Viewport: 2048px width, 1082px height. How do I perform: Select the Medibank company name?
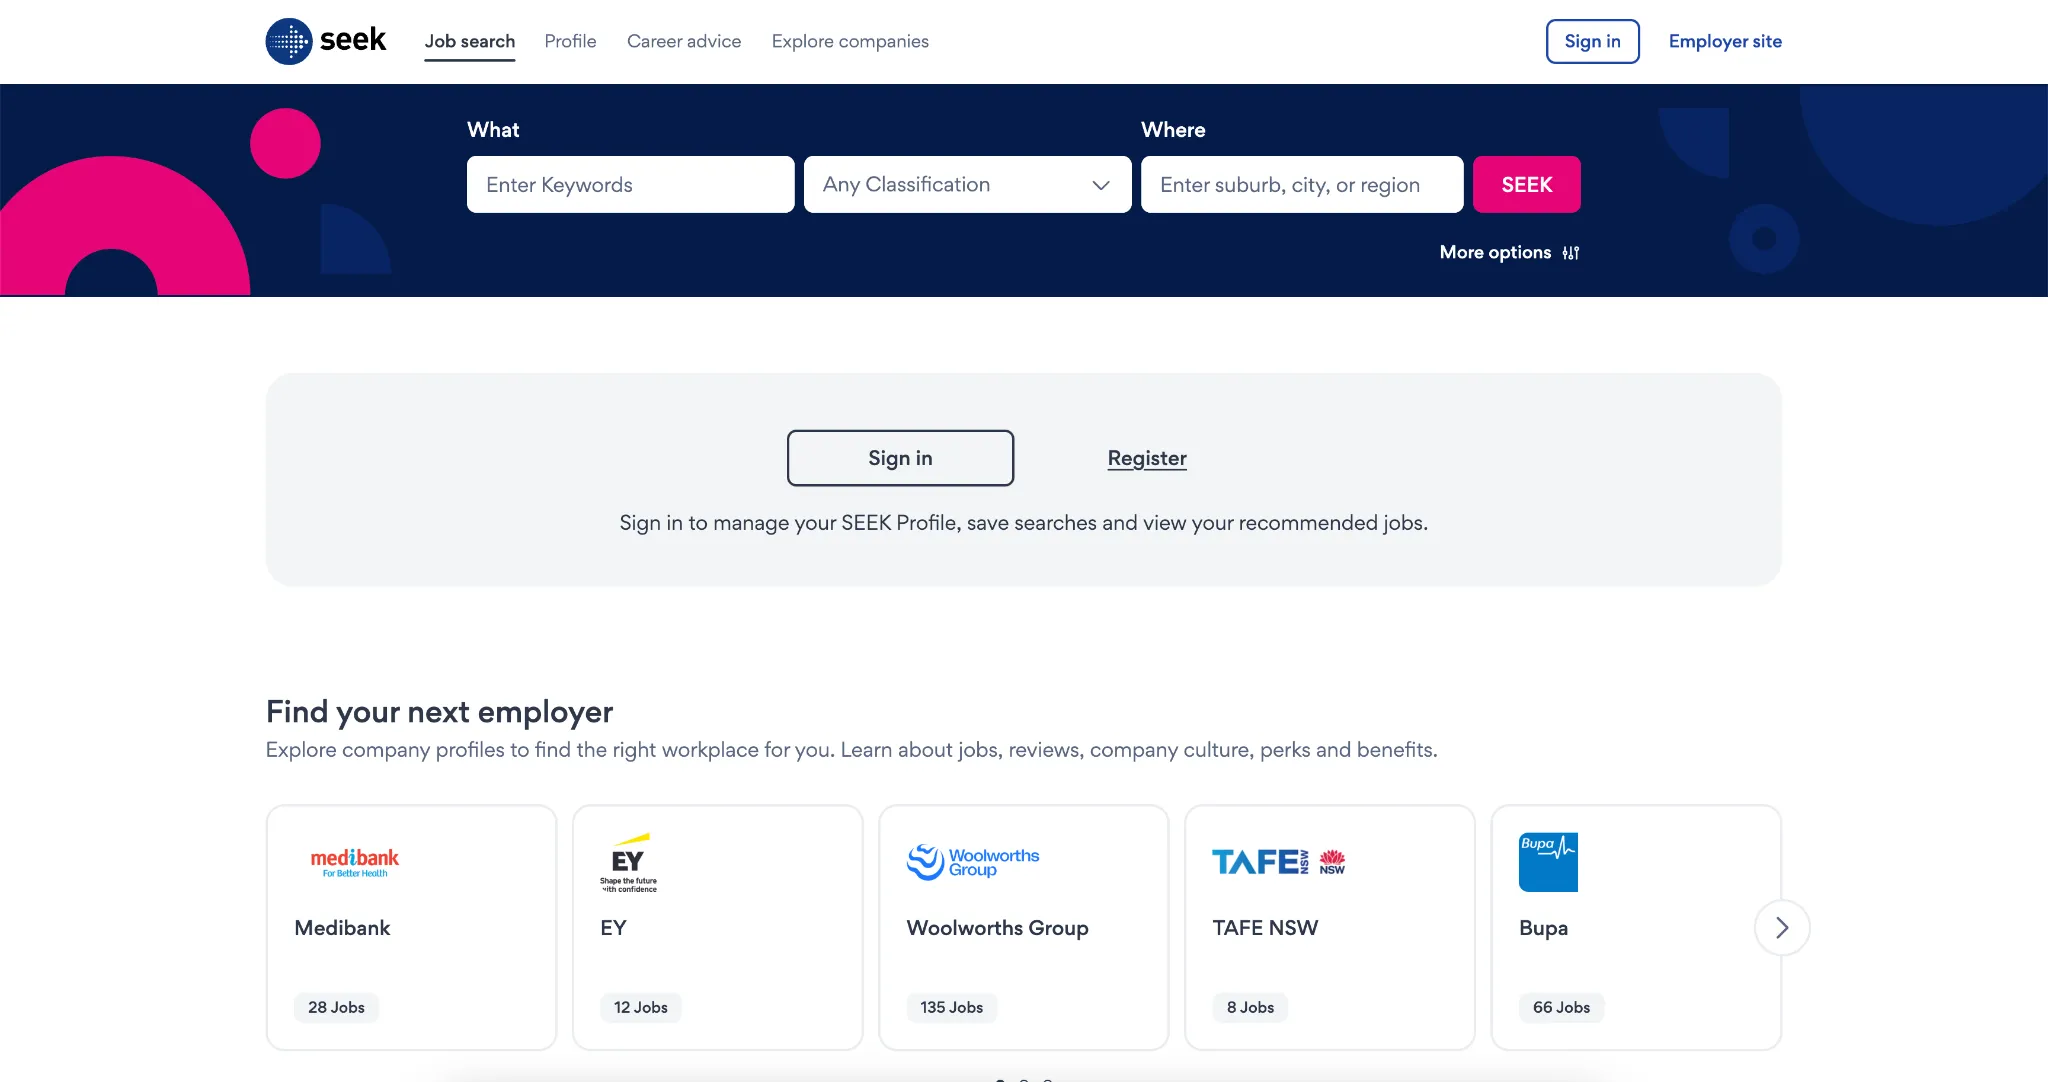pyautogui.click(x=342, y=928)
